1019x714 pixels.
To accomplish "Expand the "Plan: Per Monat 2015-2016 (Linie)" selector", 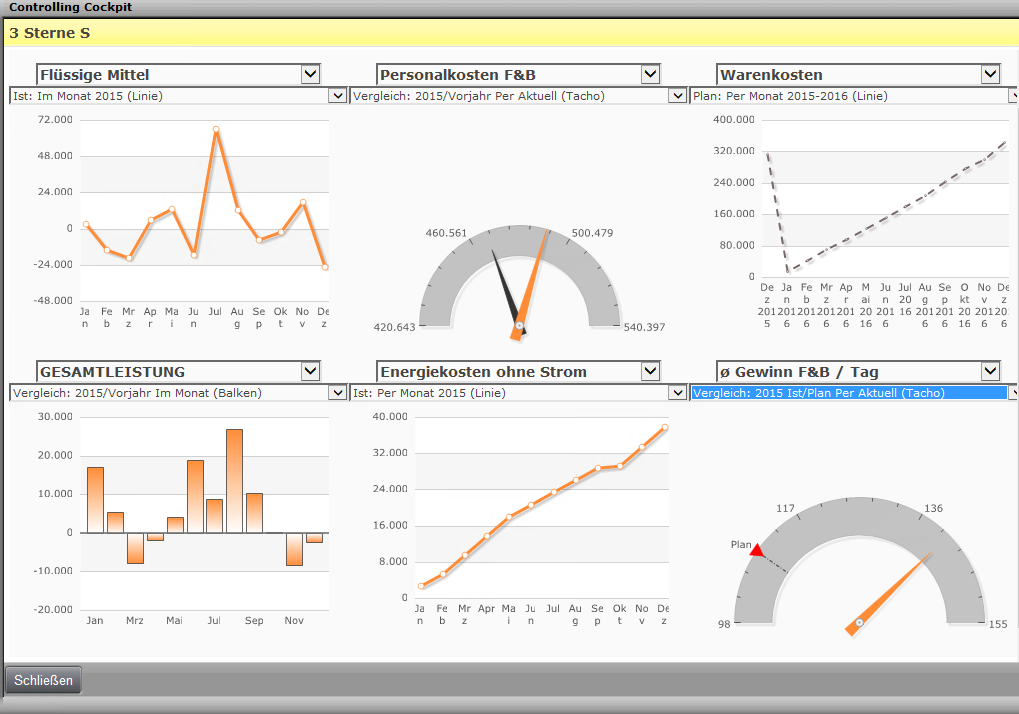I will click(x=1012, y=95).
